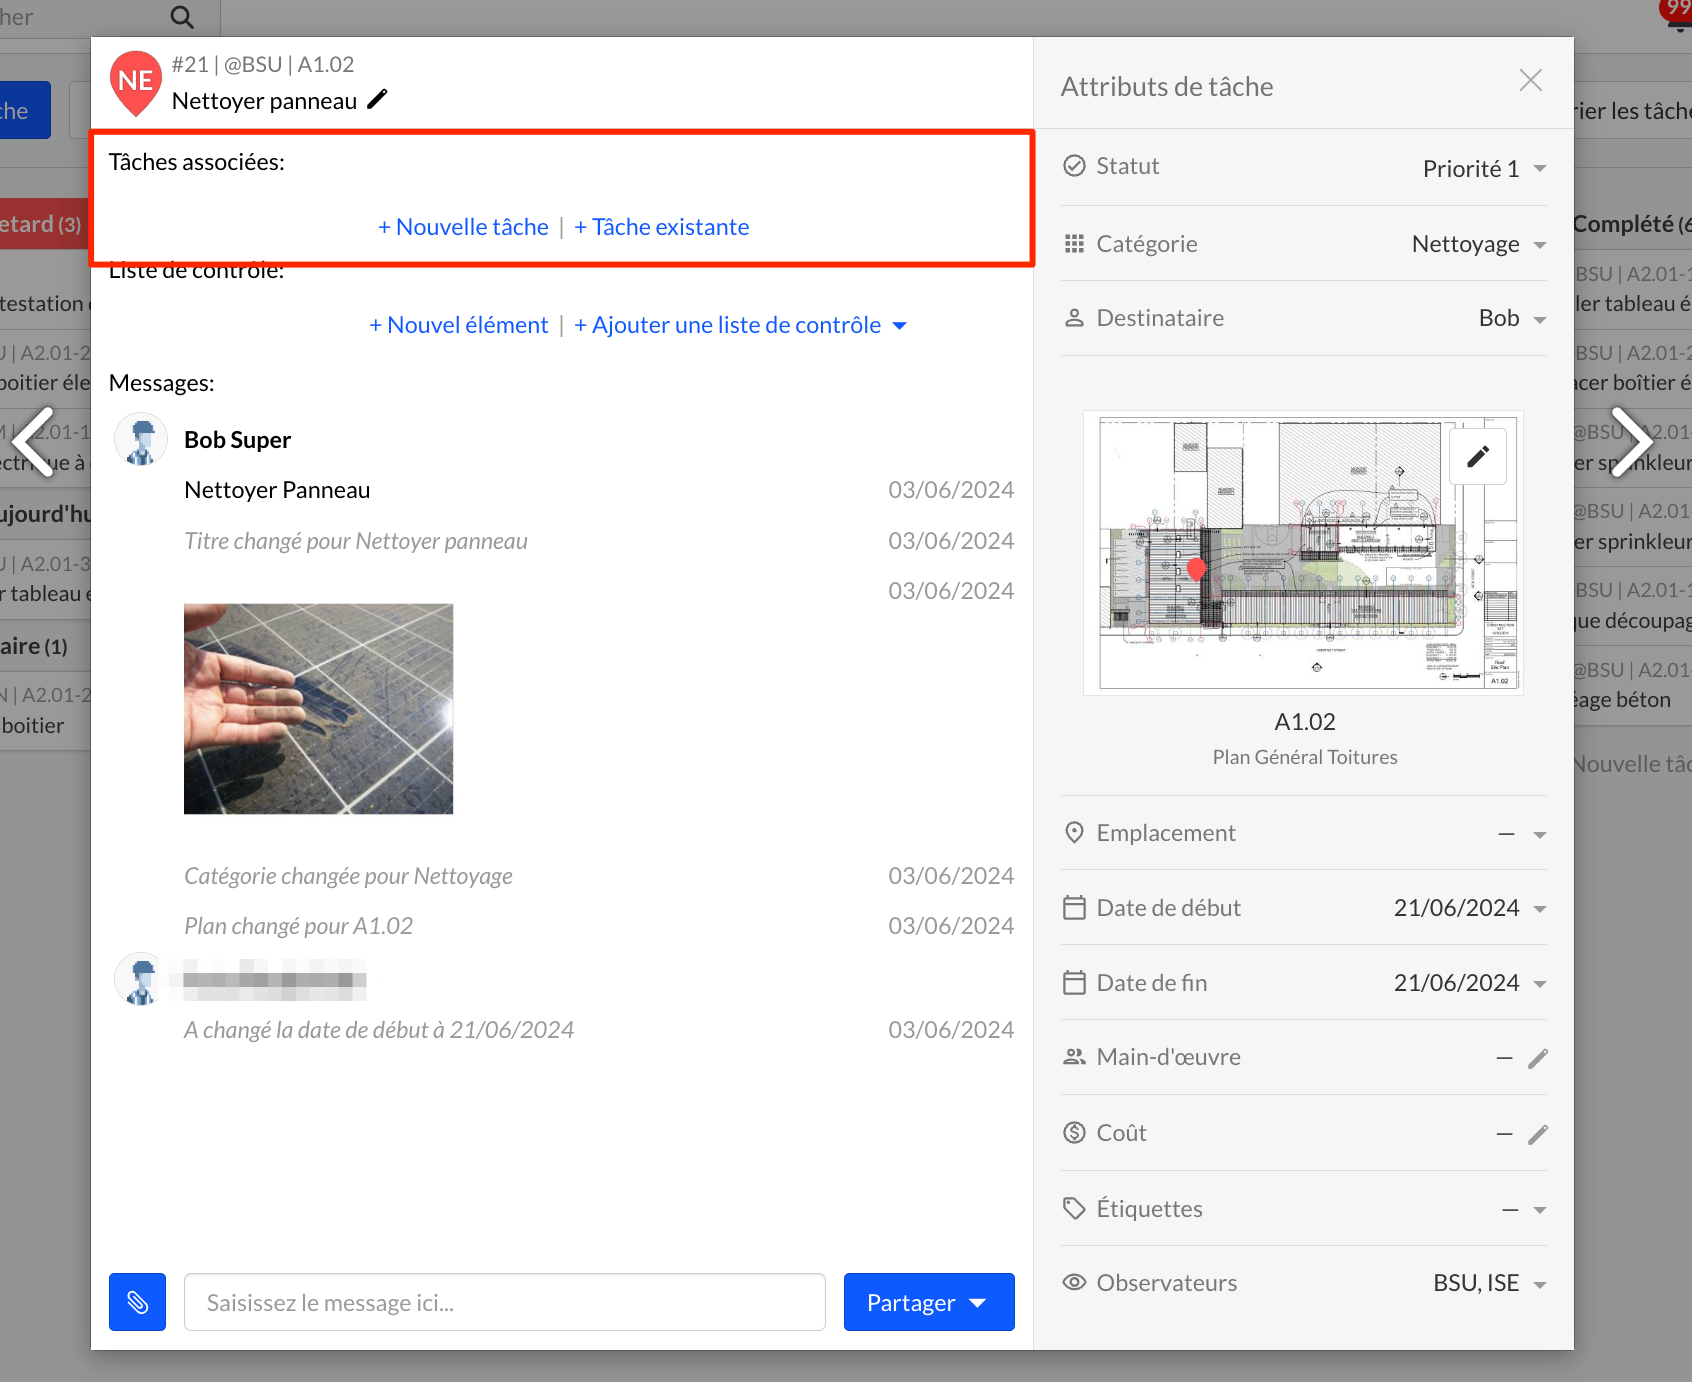This screenshot has width=1692, height=1382.
Task: Click the Date de fin calendar icon
Action: pyautogui.click(x=1074, y=983)
